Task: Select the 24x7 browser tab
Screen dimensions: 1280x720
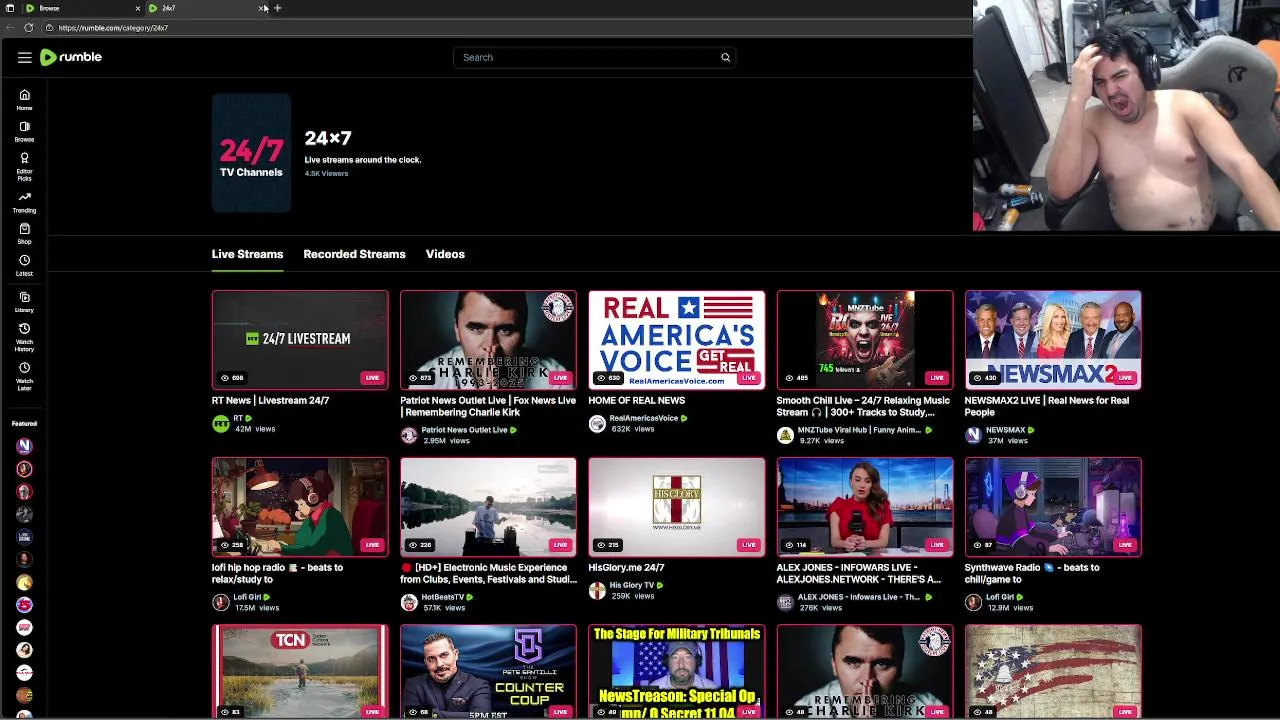Action: (207, 8)
